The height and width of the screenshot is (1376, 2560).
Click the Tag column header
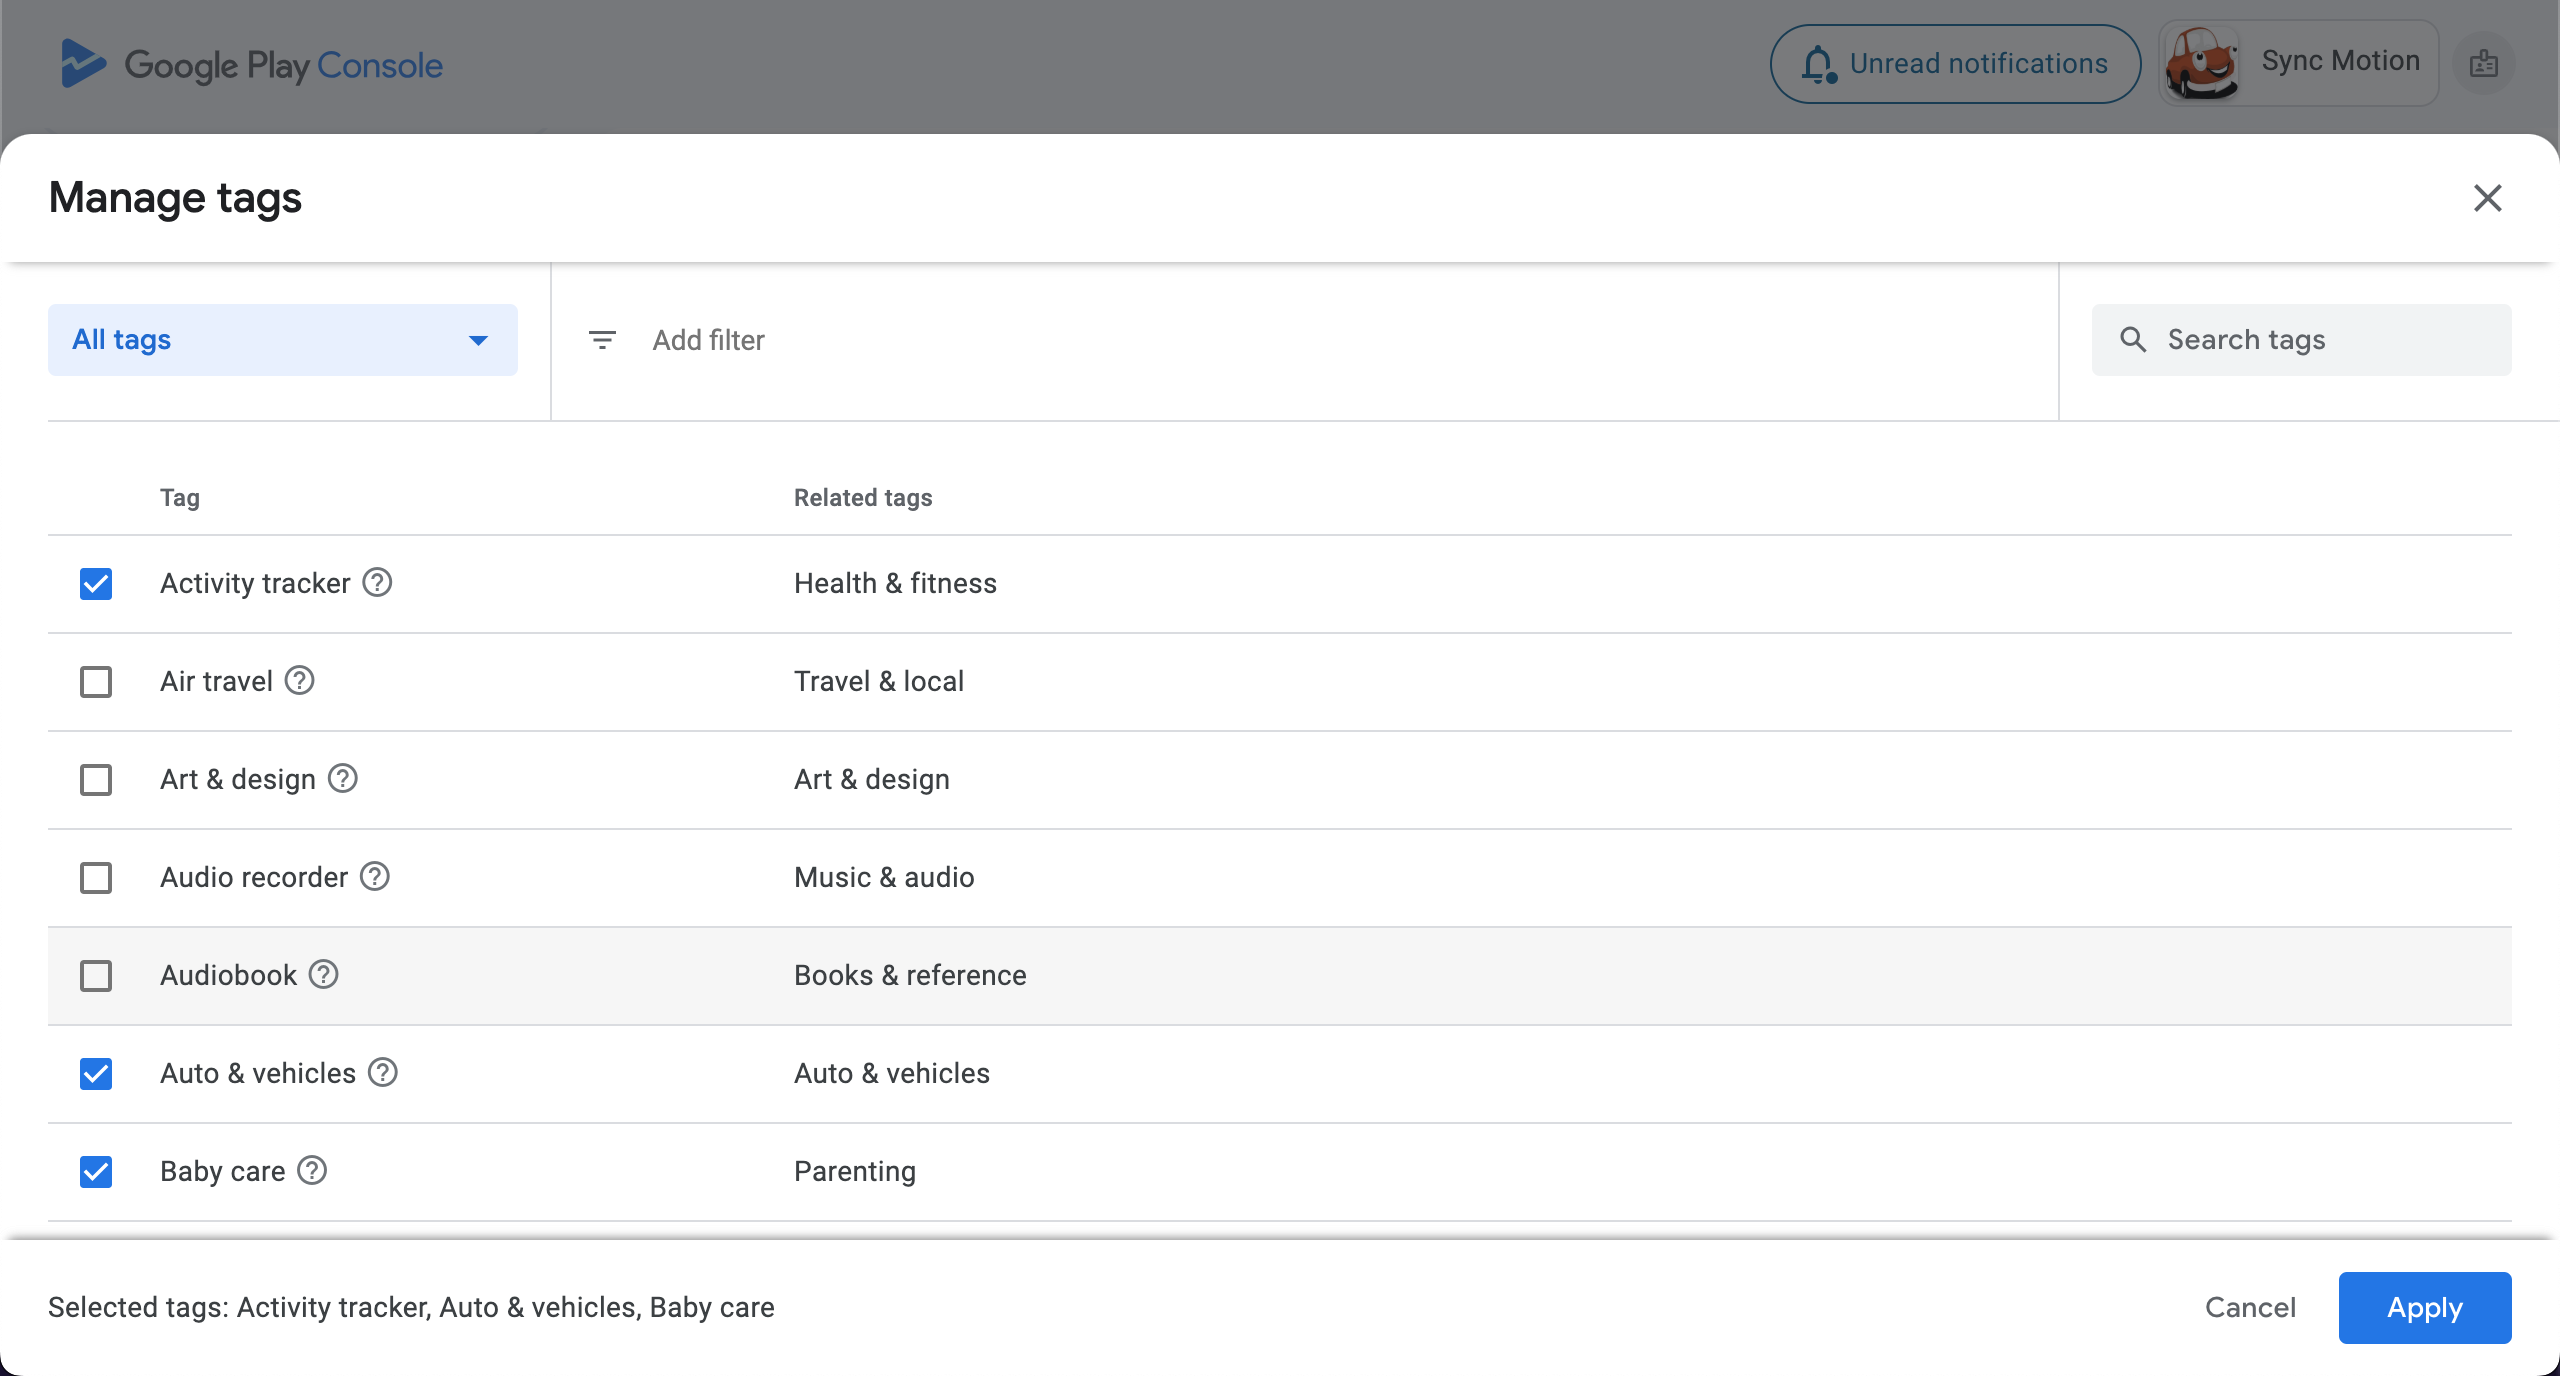click(180, 498)
